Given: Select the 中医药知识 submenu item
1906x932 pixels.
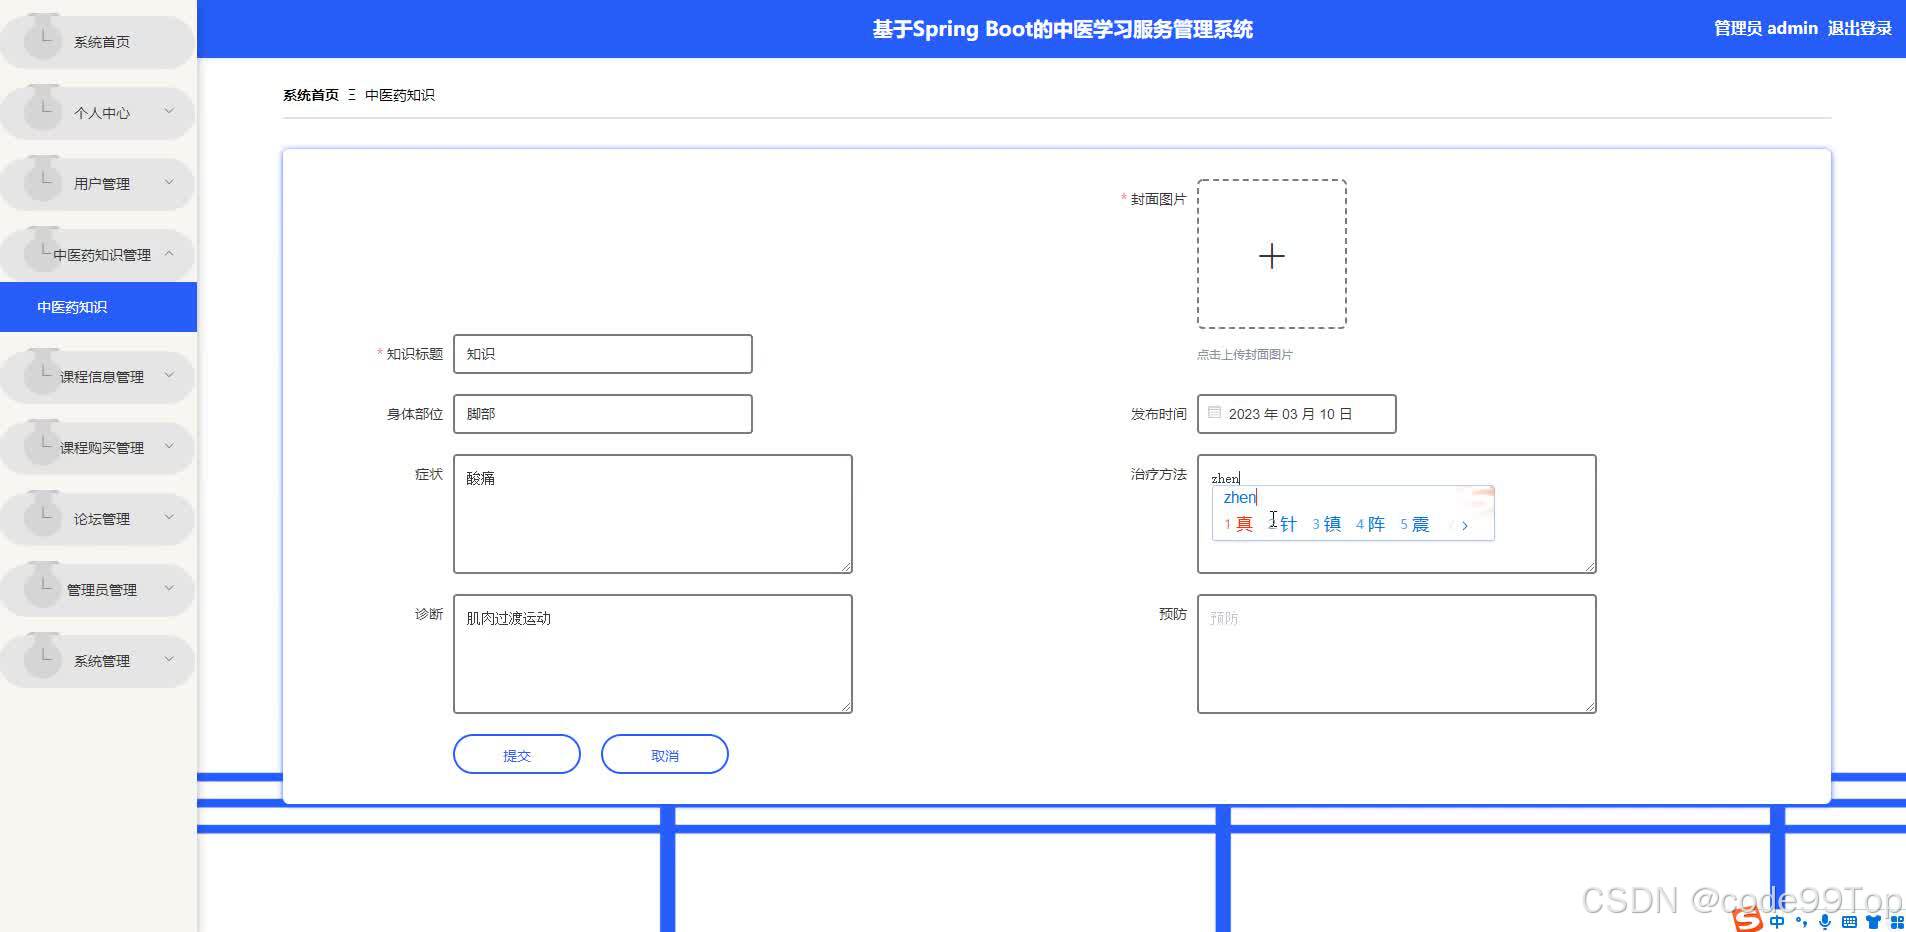Looking at the screenshot, I should tap(98, 307).
